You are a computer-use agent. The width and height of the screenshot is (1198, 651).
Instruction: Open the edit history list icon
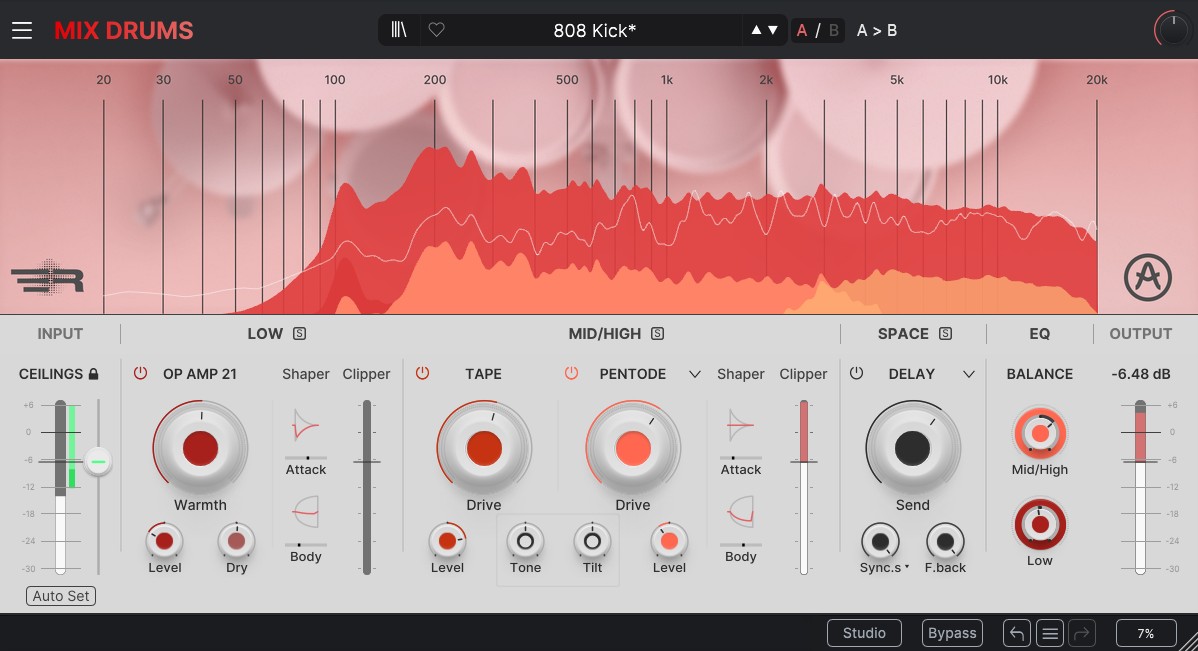point(1051,633)
